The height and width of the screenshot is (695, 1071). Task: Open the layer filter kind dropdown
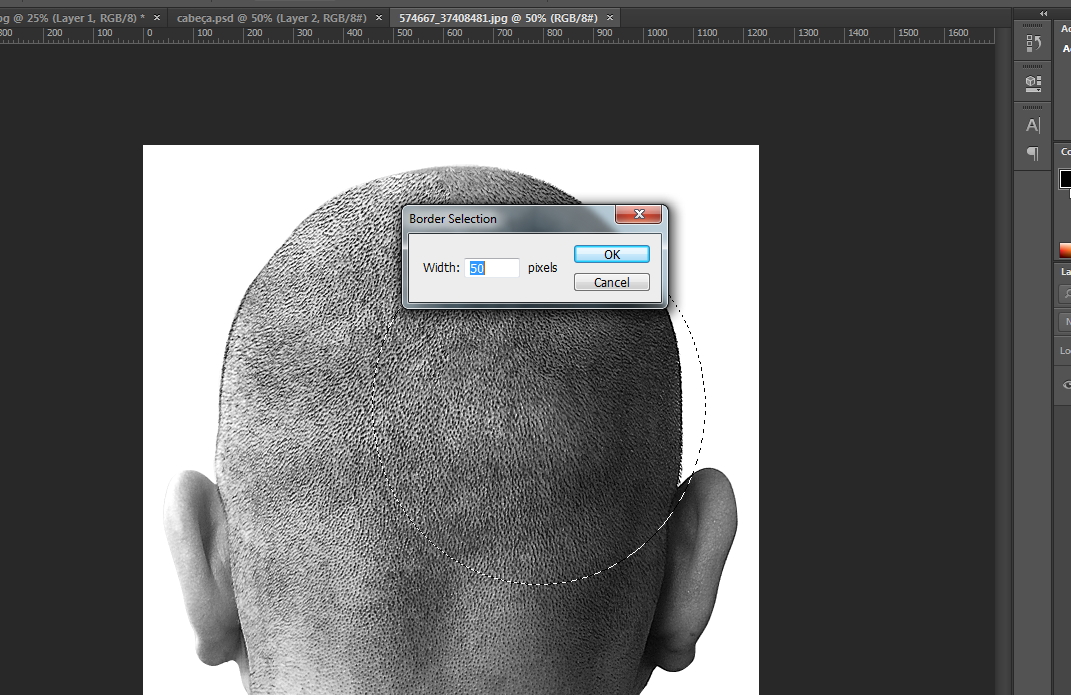1065,294
